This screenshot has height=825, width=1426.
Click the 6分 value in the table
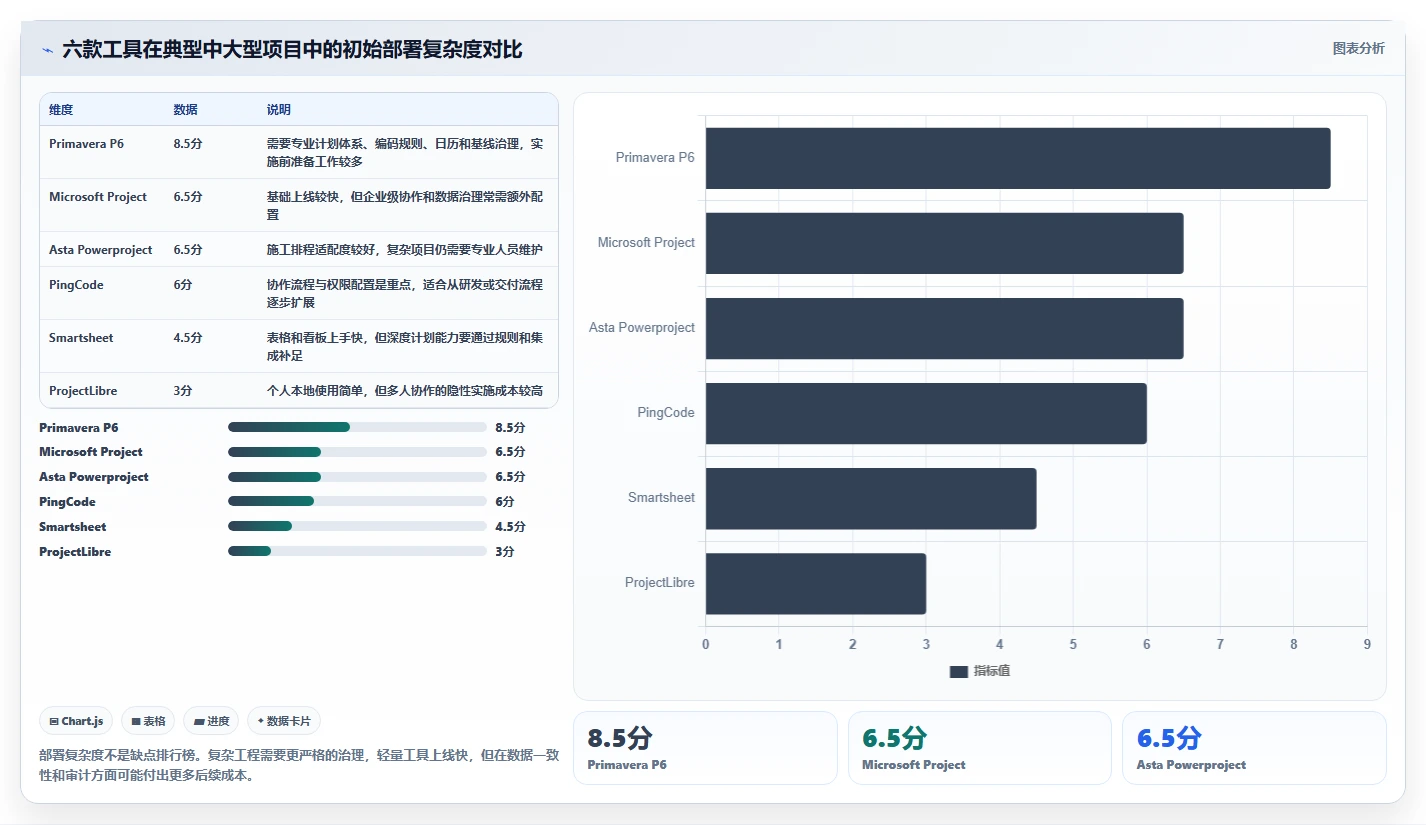click(183, 285)
